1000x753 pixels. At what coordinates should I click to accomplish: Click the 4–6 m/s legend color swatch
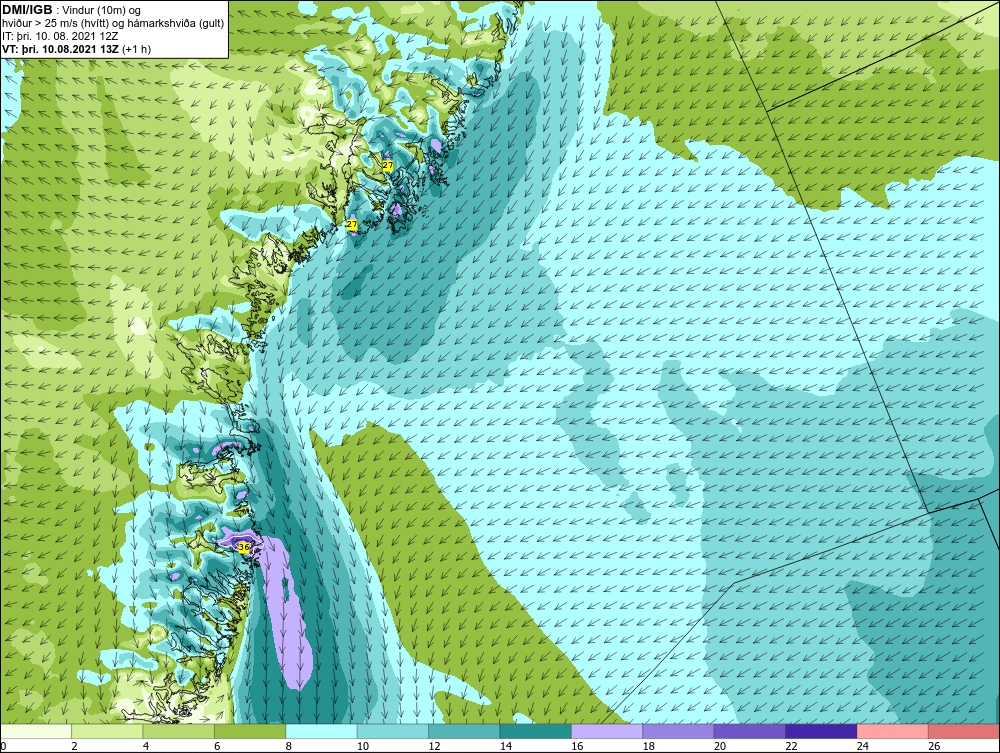(179, 731)
